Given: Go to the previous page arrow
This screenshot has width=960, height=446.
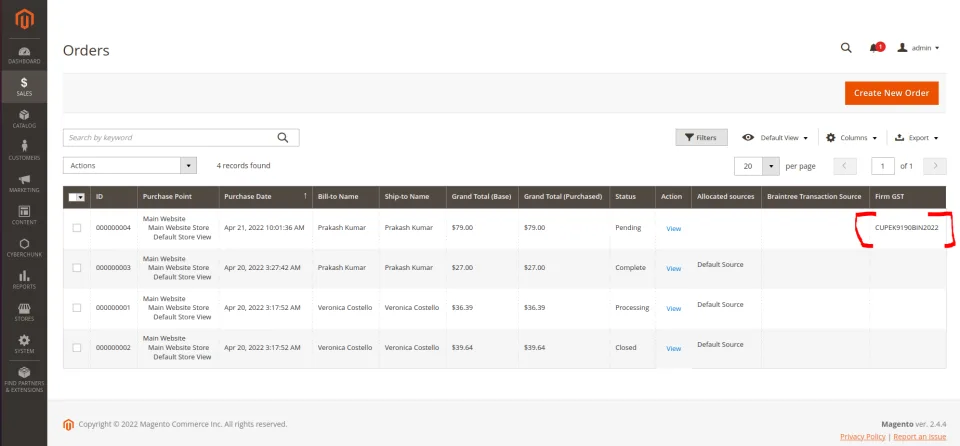Looking at the screenshot, I should tap(845, 165).
